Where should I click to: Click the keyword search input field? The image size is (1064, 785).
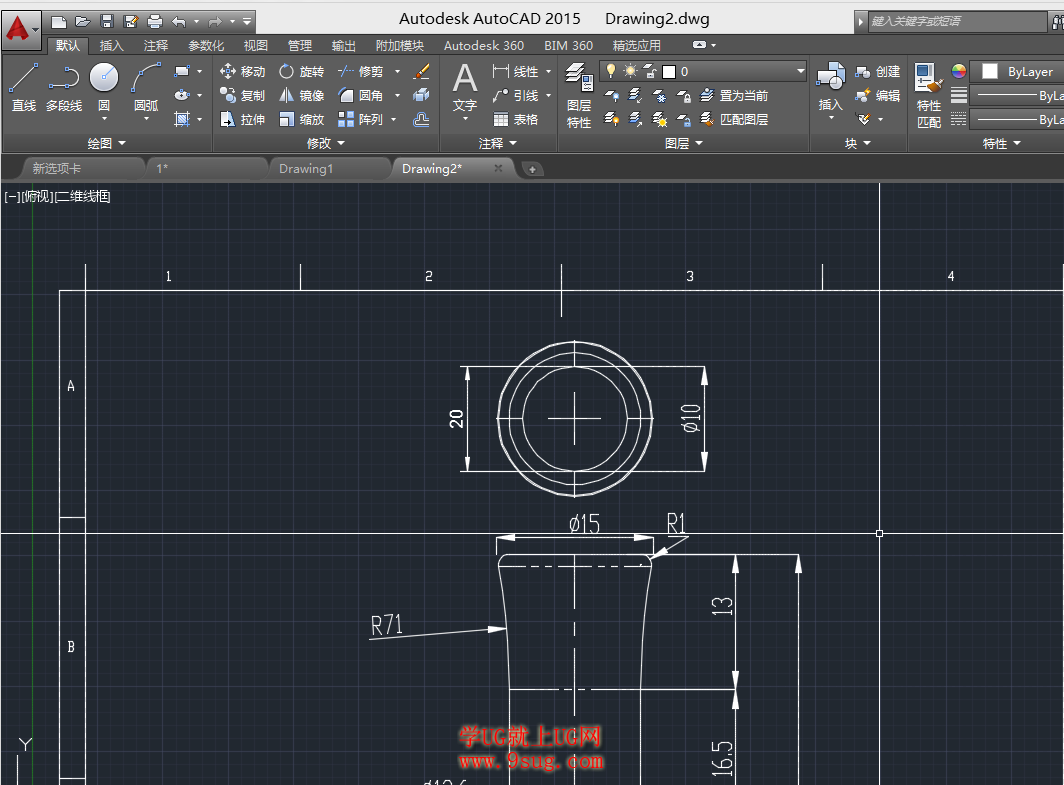coord(957,21)
